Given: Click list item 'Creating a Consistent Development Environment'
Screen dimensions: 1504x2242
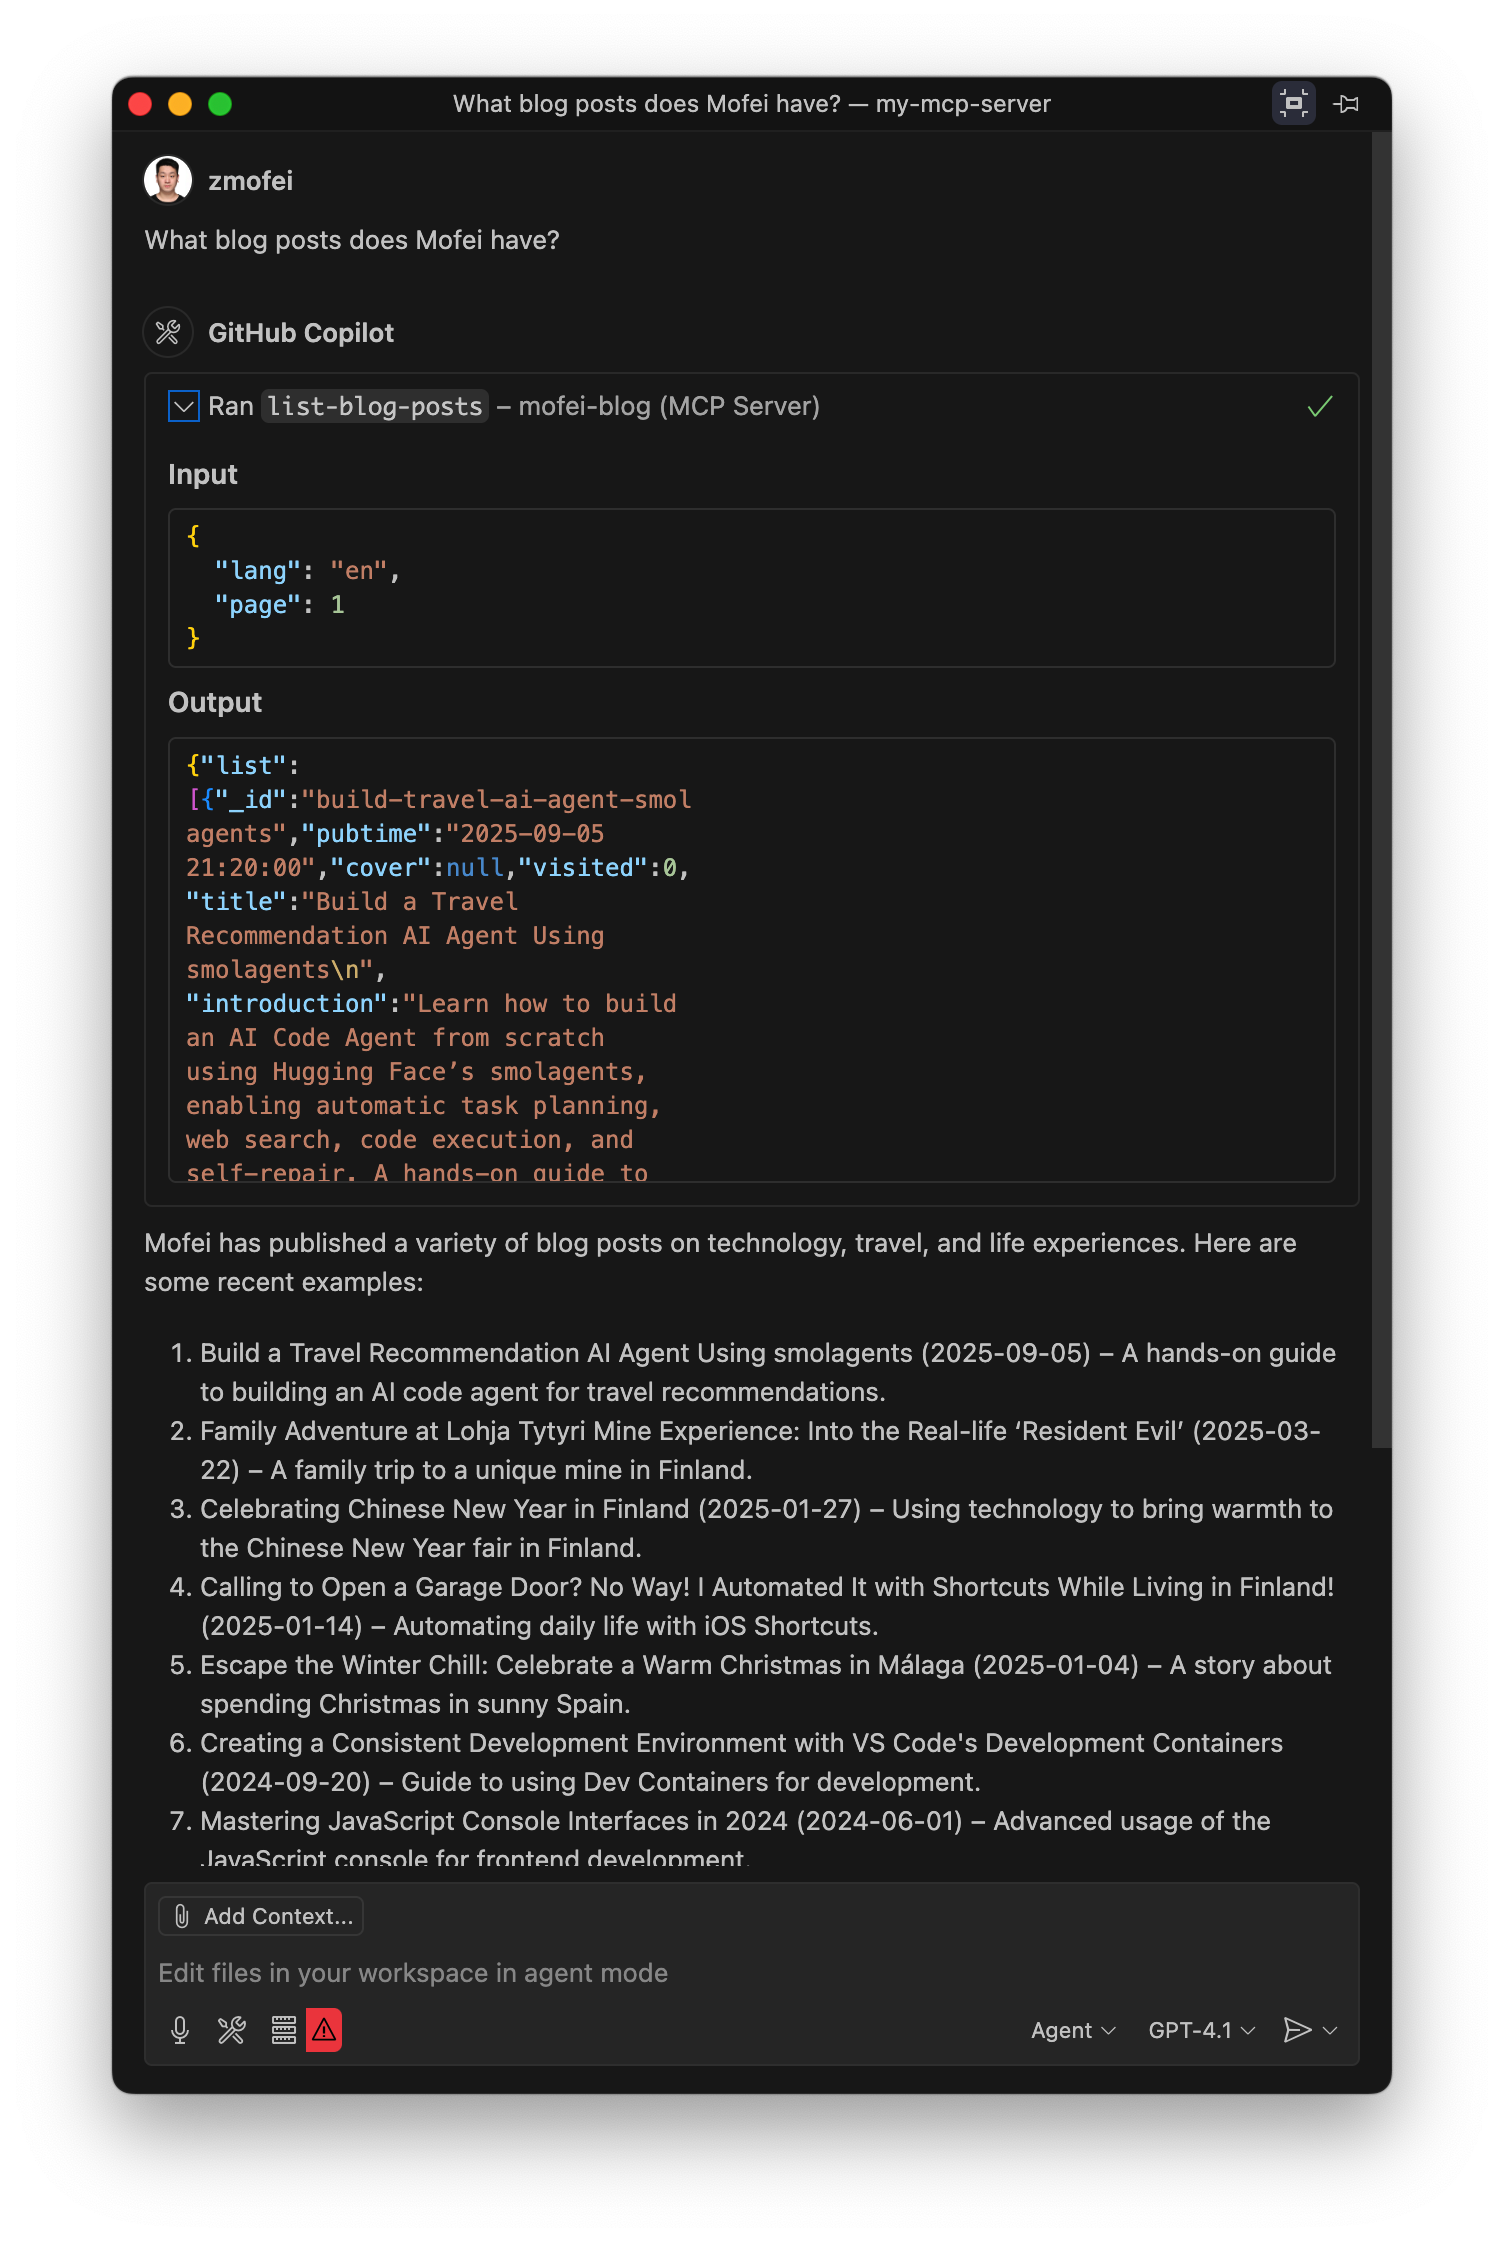Looking at the screenshot, I should [x=741, y=1762].
